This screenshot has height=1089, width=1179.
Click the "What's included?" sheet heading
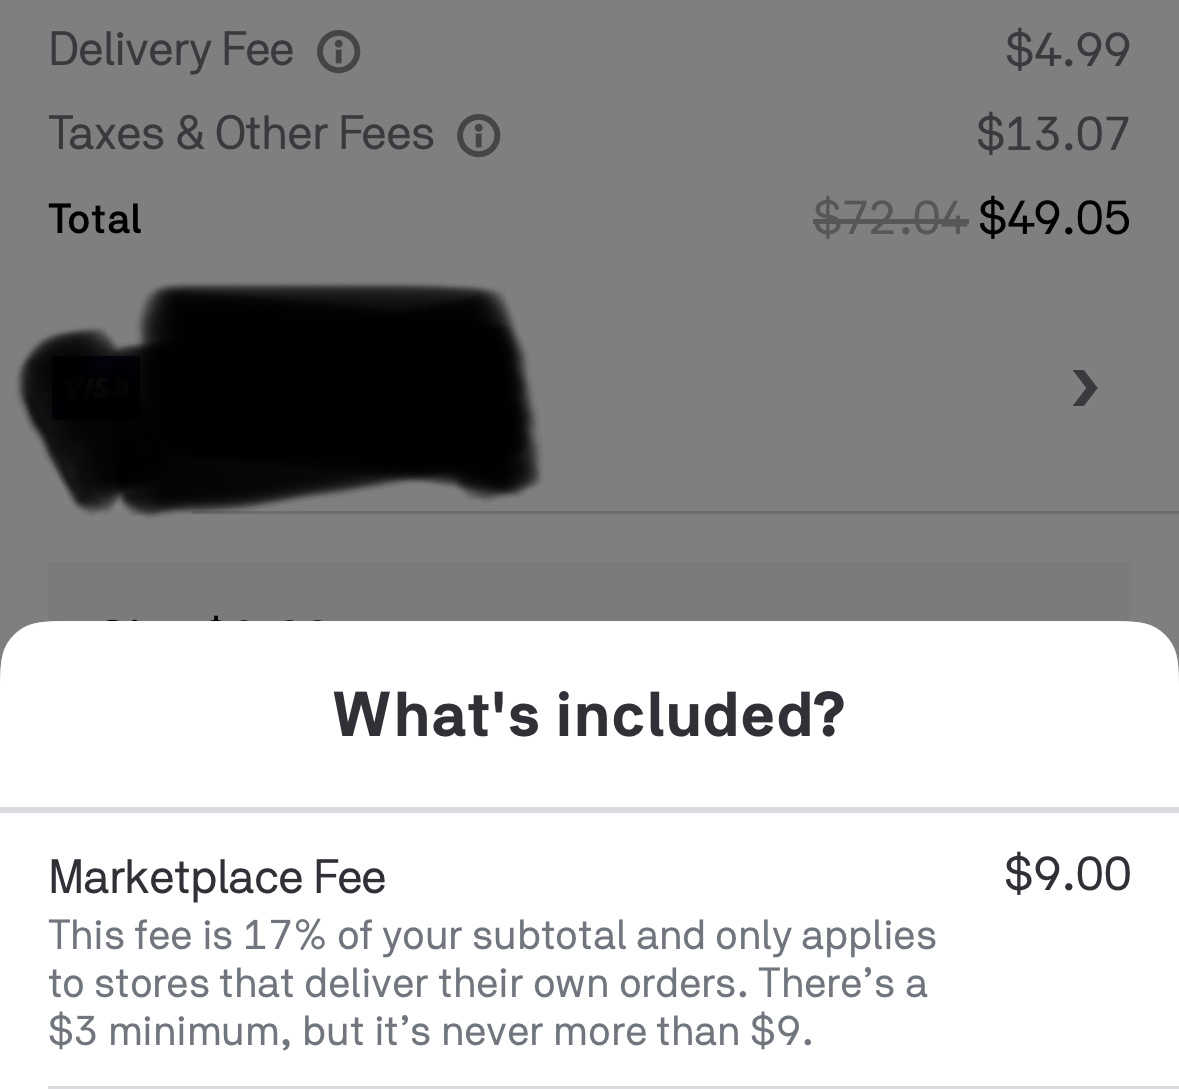(589, 714)
